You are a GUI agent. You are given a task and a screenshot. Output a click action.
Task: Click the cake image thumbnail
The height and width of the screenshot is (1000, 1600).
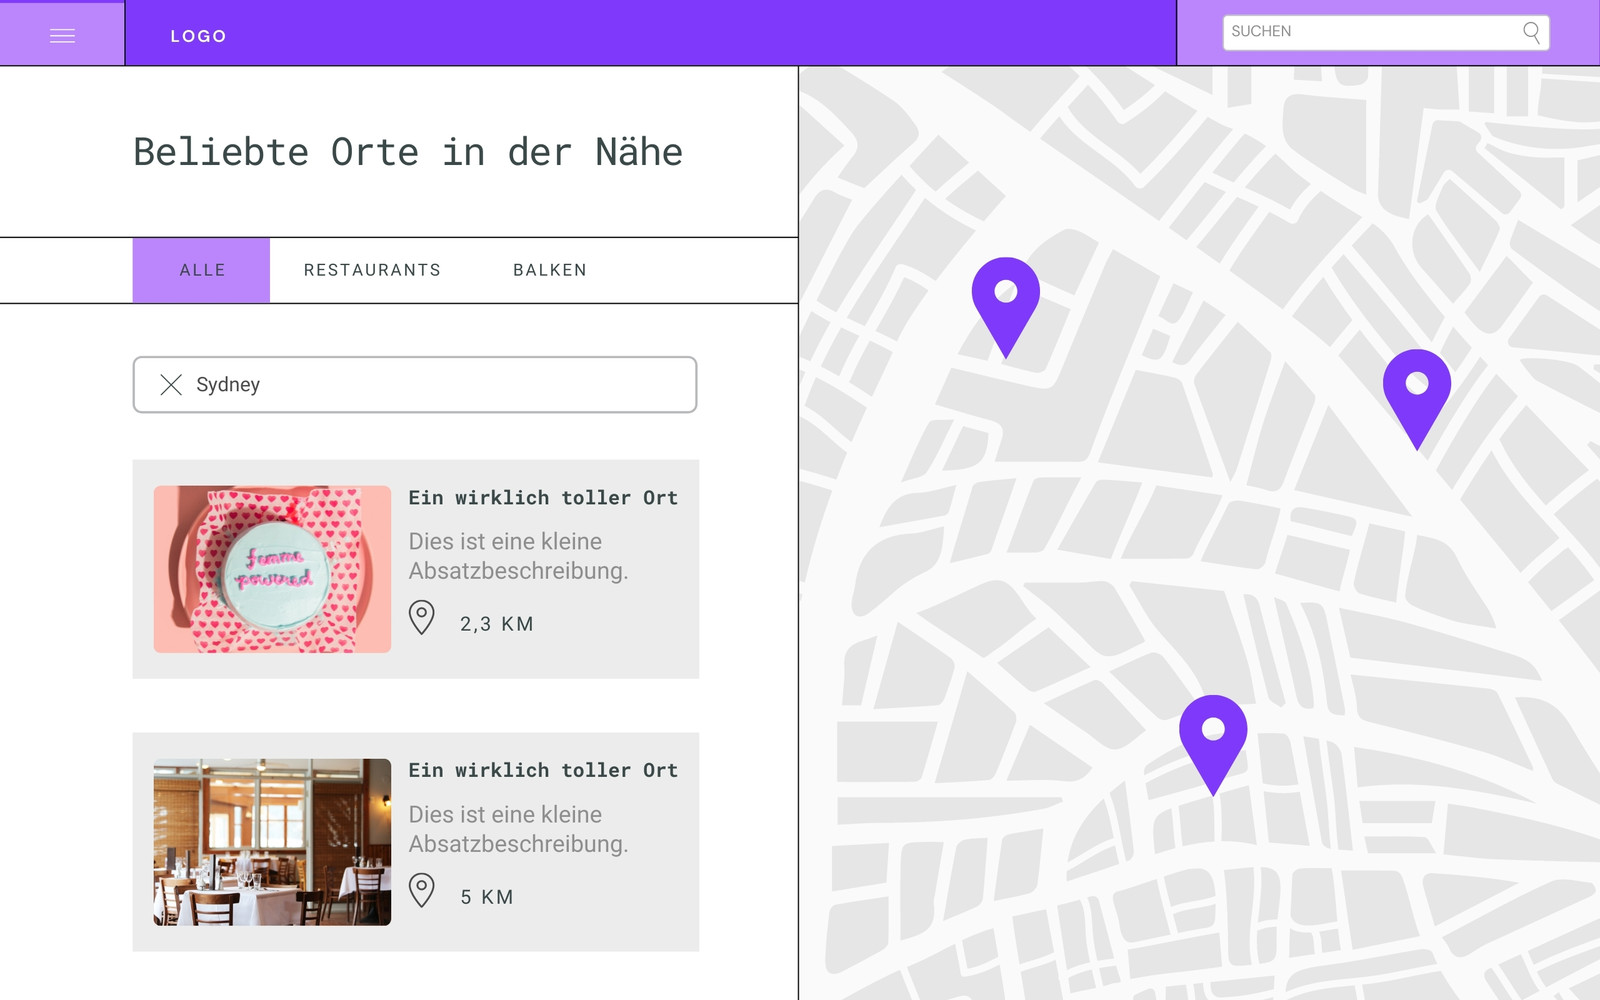point(271,568)
